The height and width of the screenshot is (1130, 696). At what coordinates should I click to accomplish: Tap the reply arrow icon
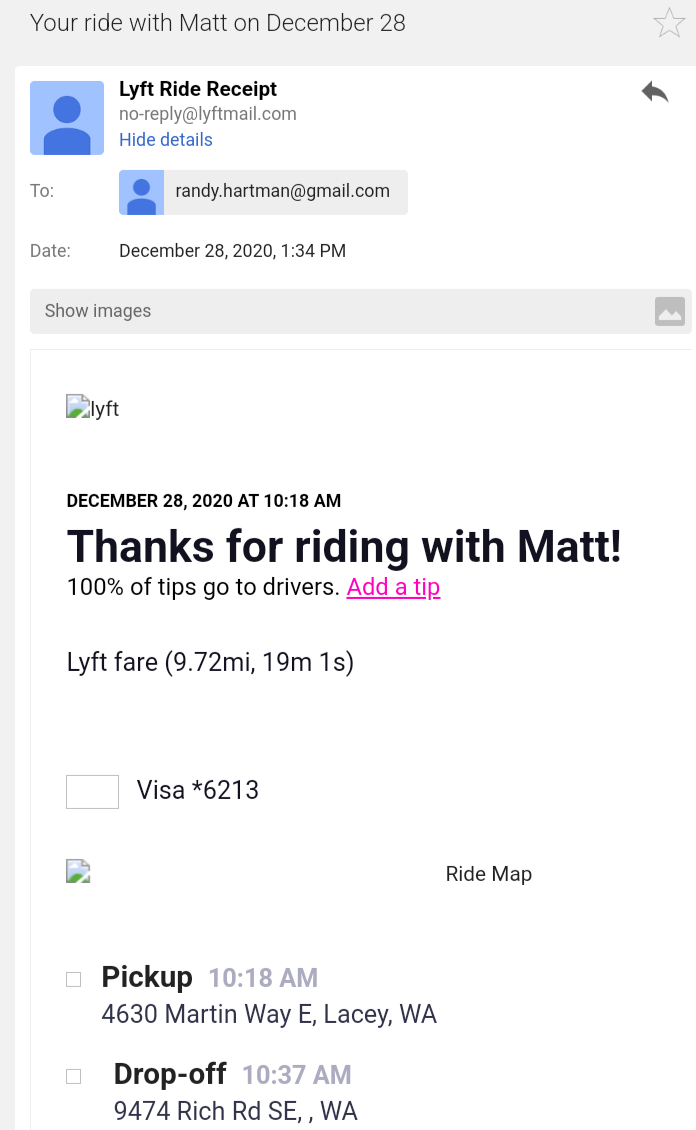(x=655, y=93)
